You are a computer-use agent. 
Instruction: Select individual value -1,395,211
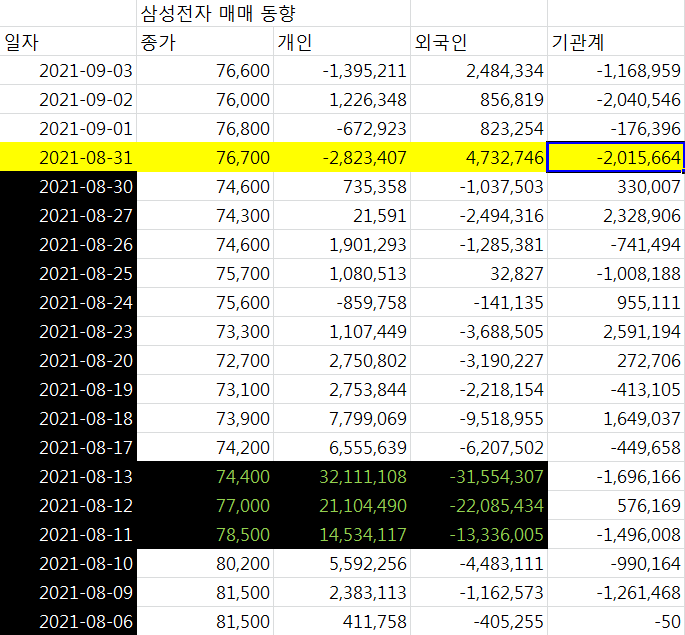pos(342,70)
